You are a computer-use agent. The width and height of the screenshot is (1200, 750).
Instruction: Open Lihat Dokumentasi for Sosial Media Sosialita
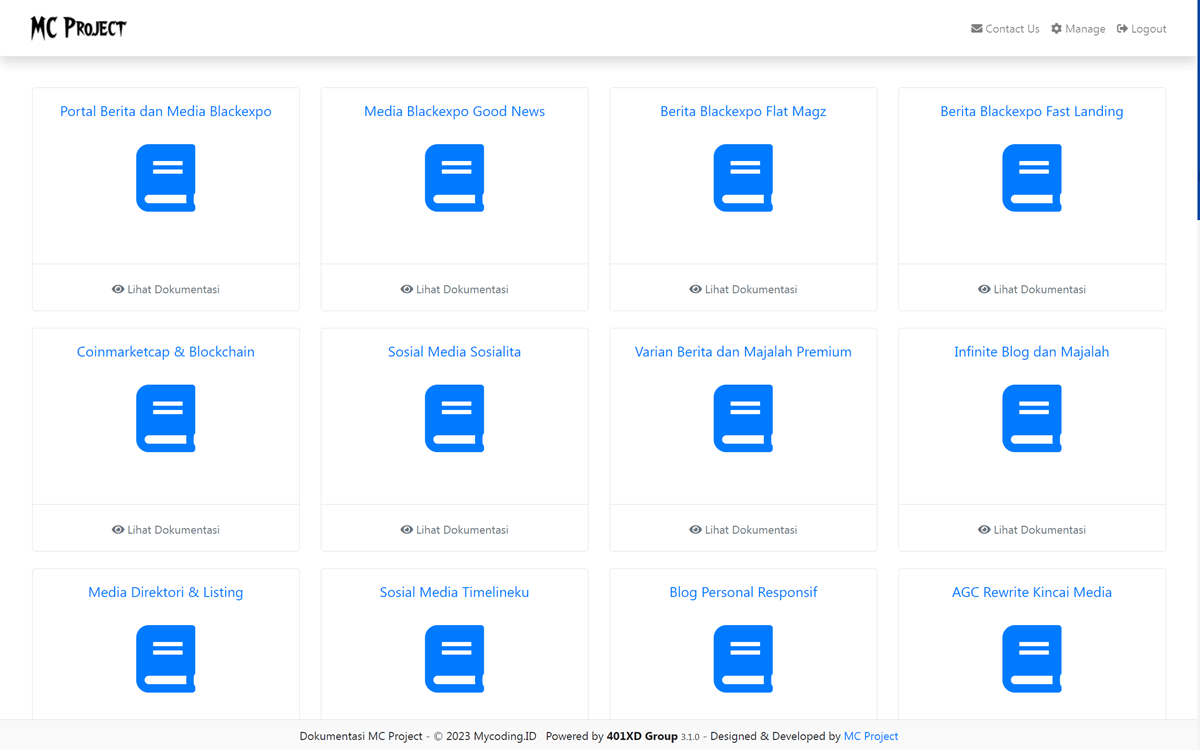(x=454, y=530)
